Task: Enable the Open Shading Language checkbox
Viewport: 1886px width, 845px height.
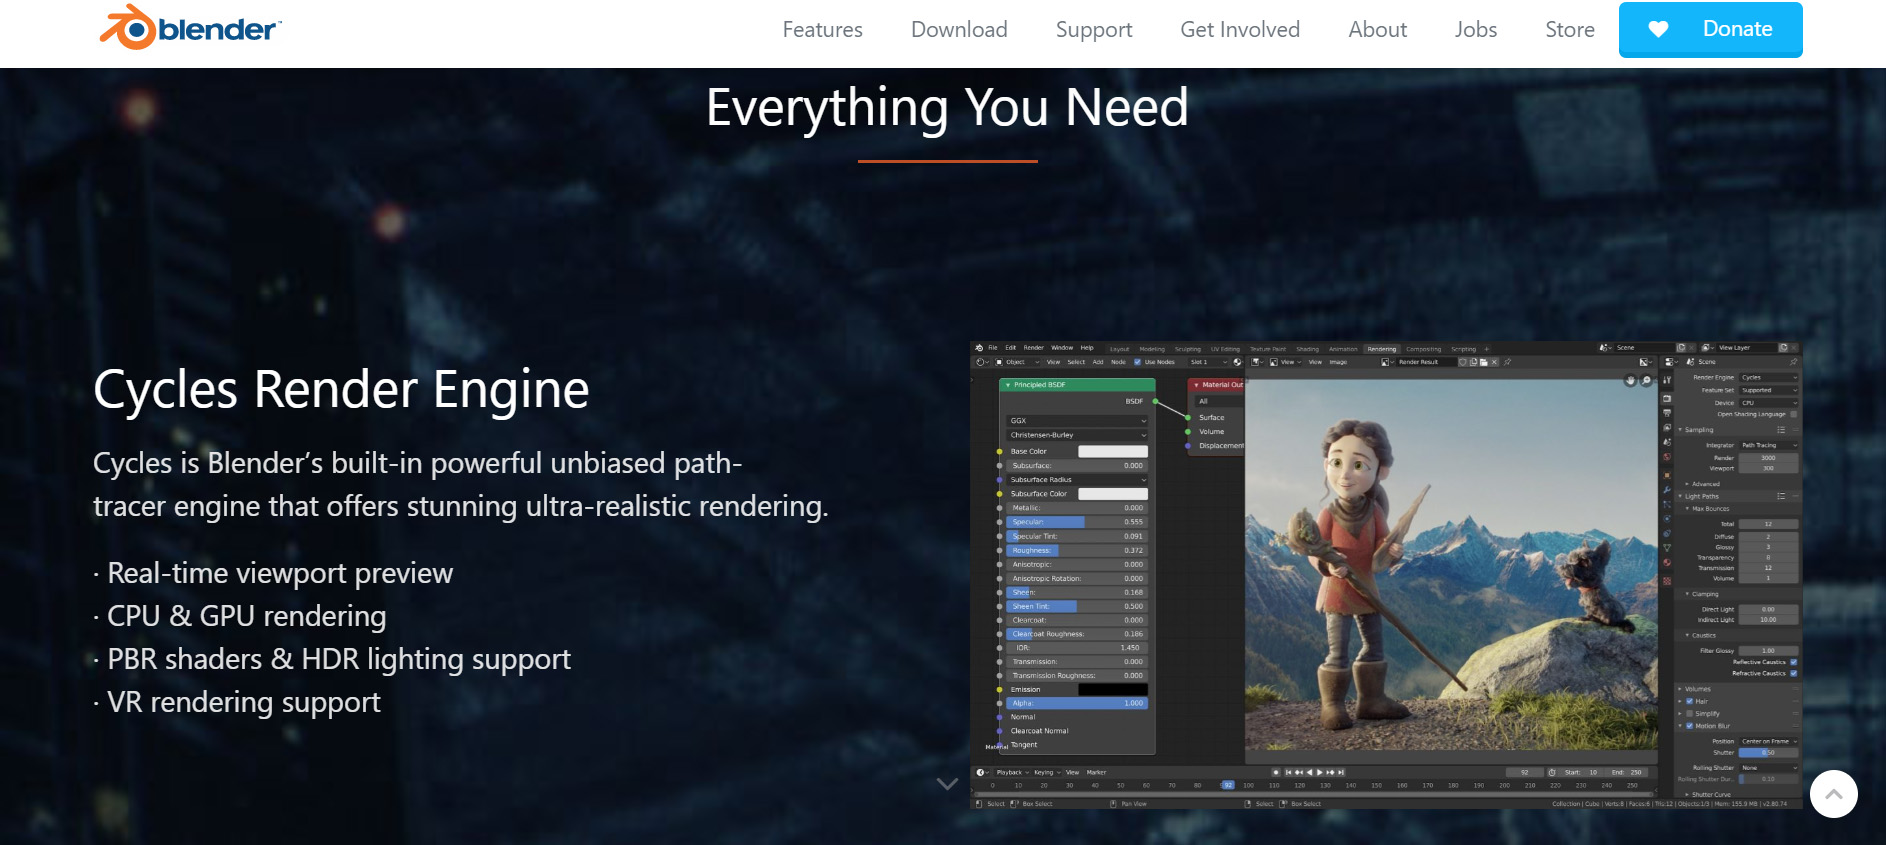Action: click(1793, 414)
